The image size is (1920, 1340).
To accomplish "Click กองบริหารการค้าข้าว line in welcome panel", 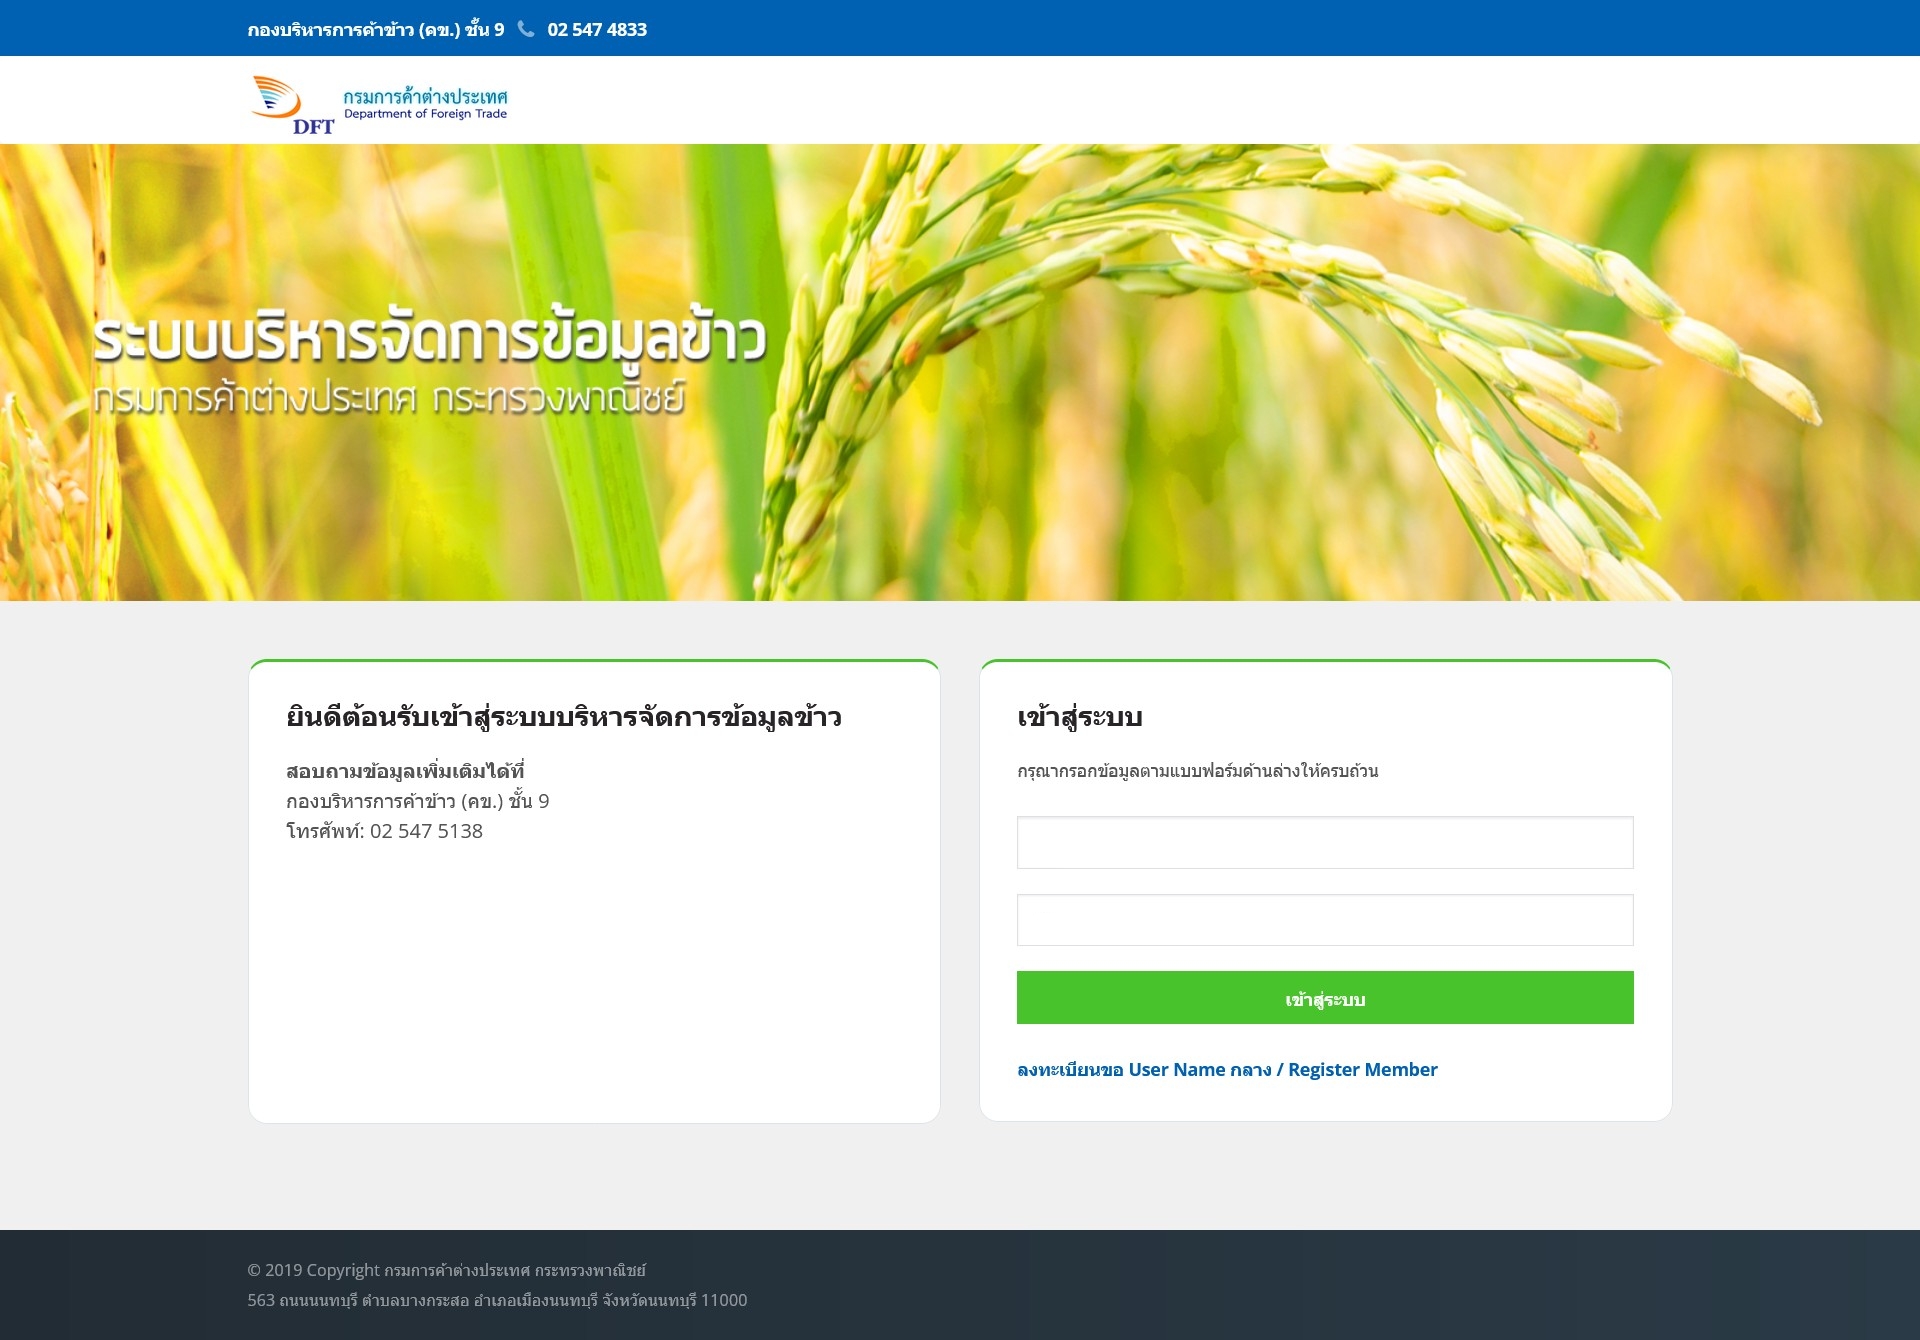I will (417, 801).
